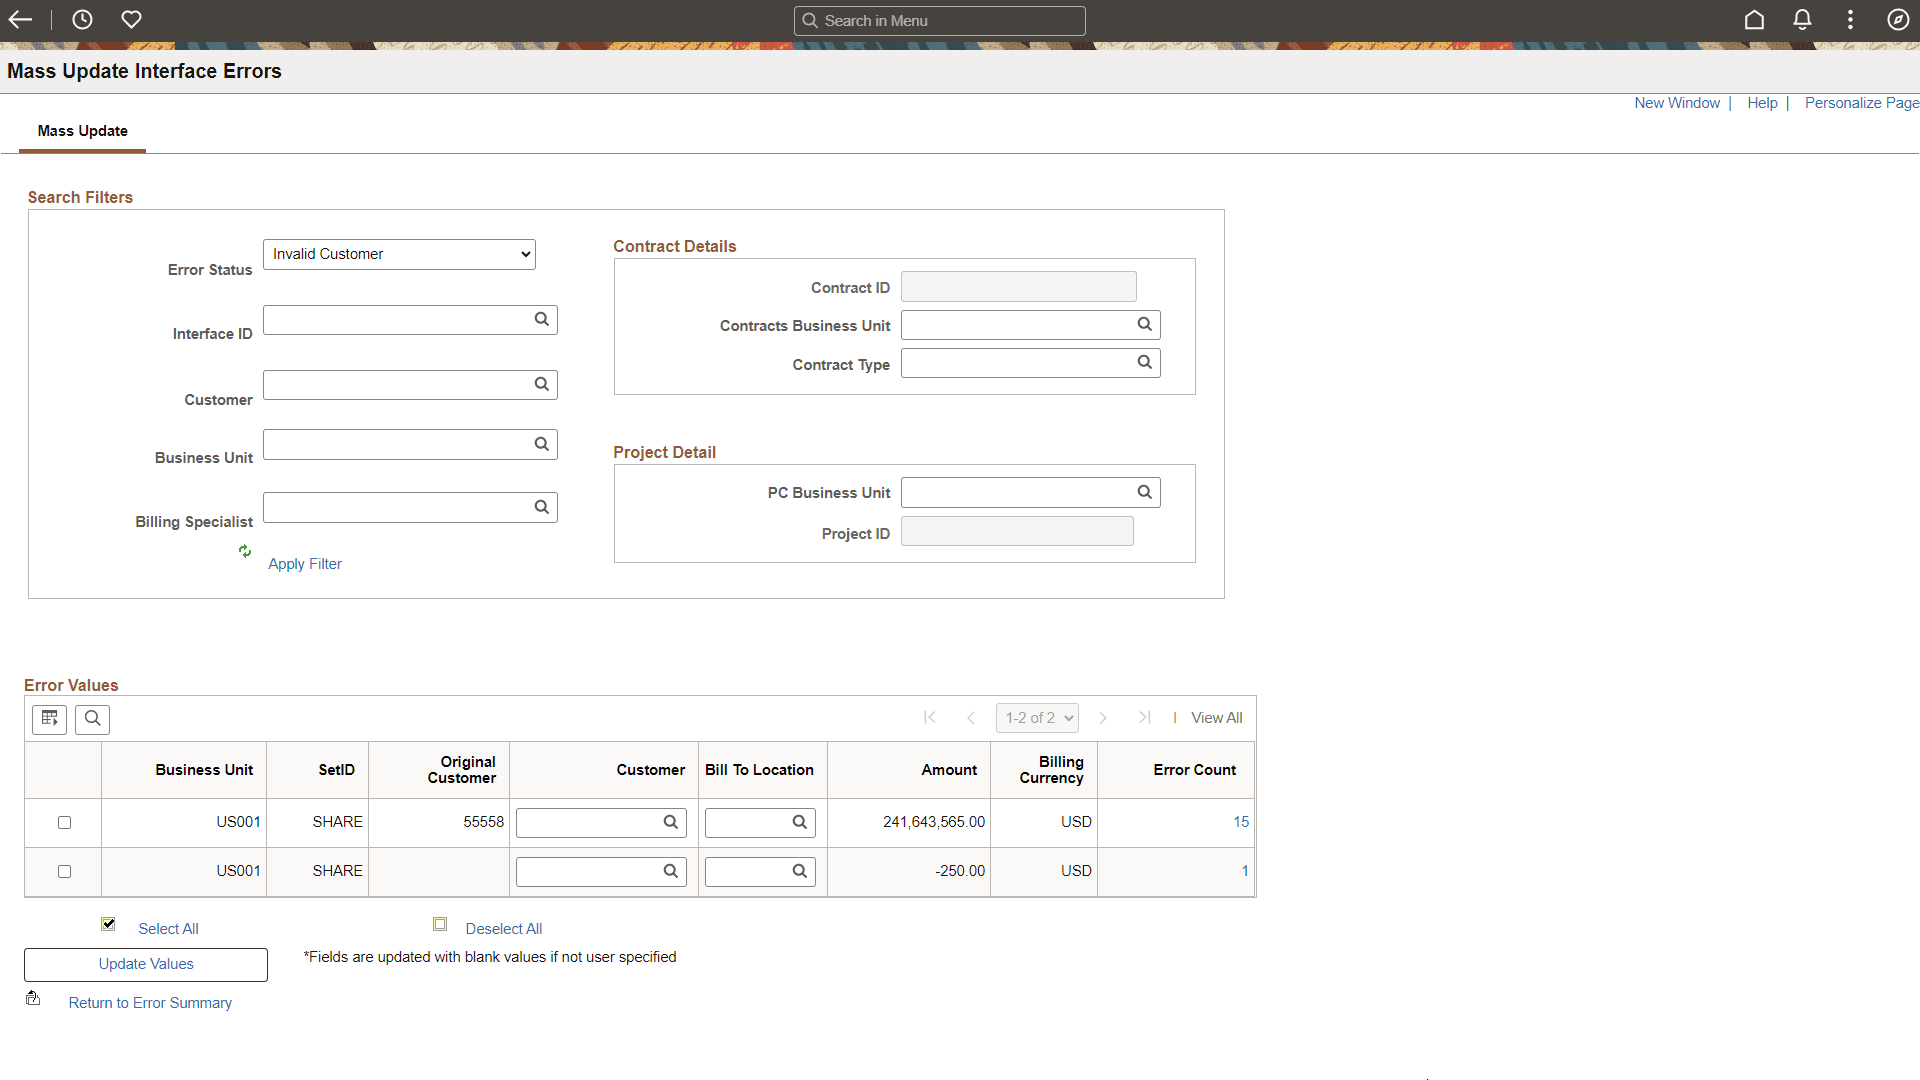Open the three-dot actions menu
This screenshot has width=1920, height=1080.
point(1850,20)
